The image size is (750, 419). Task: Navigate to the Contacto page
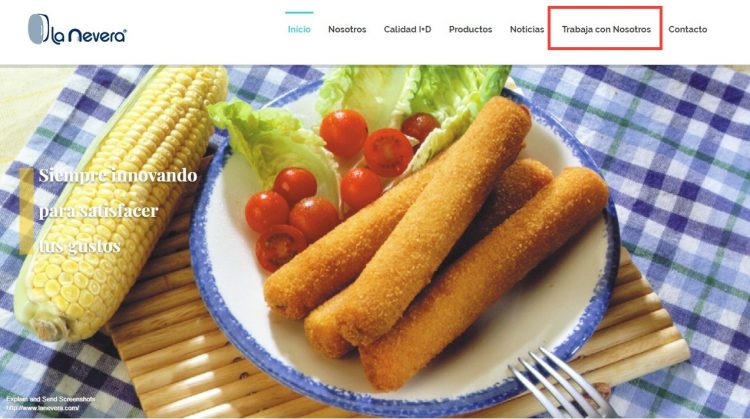(688, 29)
